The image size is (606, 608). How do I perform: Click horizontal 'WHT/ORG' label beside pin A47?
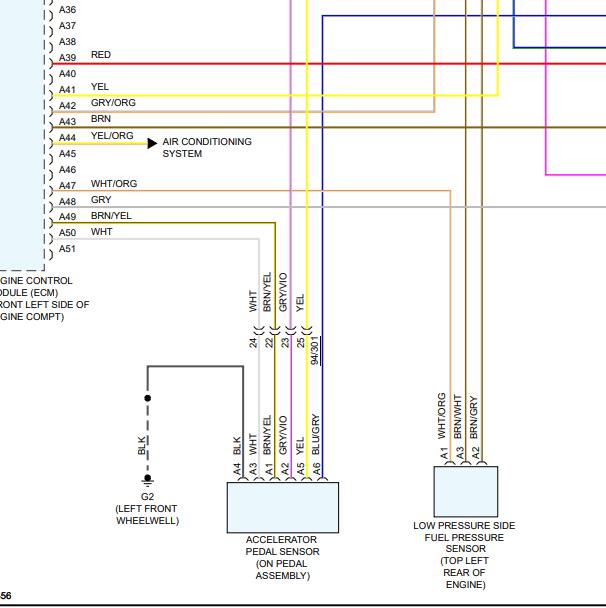click(x=114, y=184)
